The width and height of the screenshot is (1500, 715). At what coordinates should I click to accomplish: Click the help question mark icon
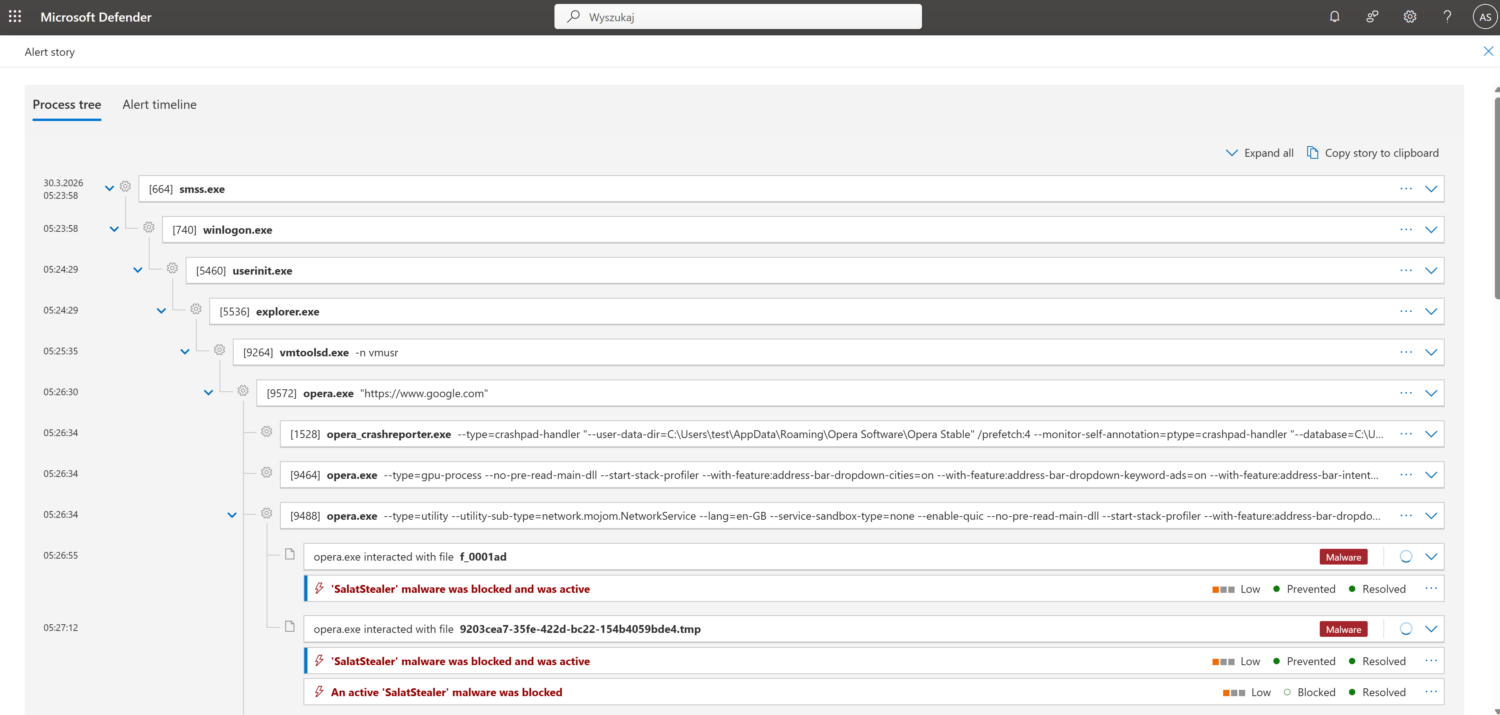(1446, 16)
